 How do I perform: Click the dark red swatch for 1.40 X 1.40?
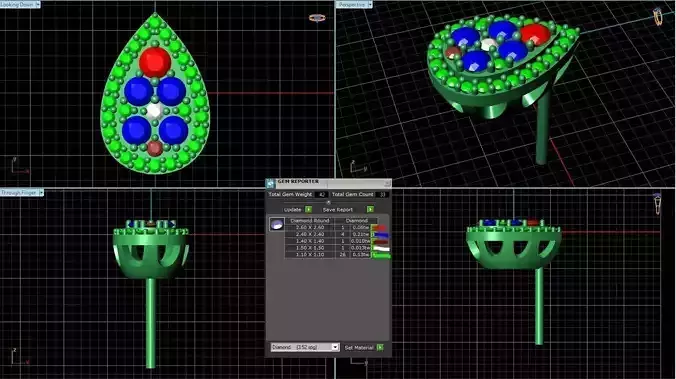point(380,241)
